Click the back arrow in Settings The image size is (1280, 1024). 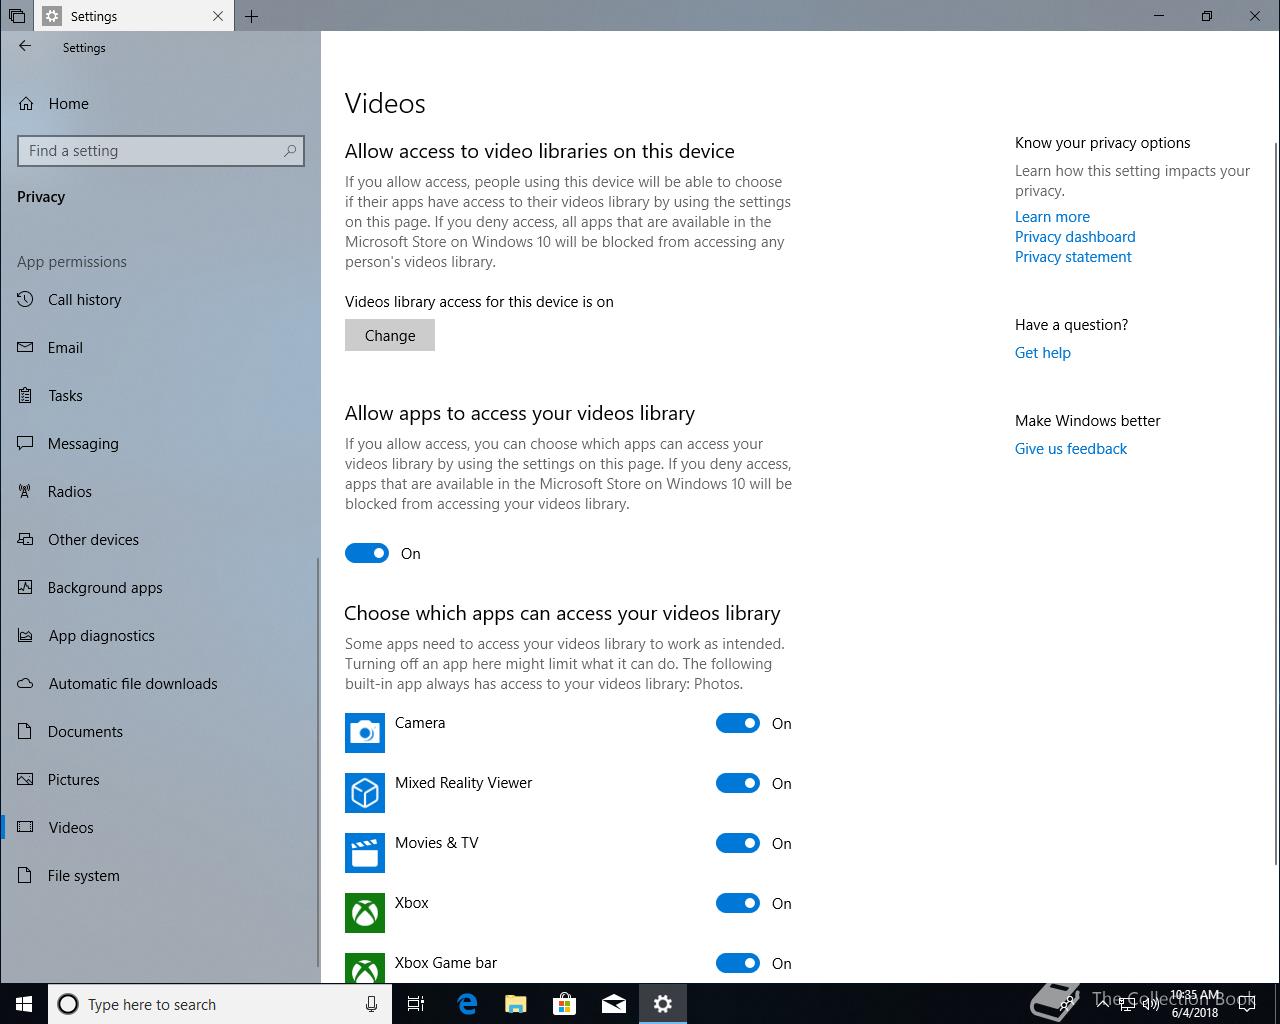[x=25, y=46]
